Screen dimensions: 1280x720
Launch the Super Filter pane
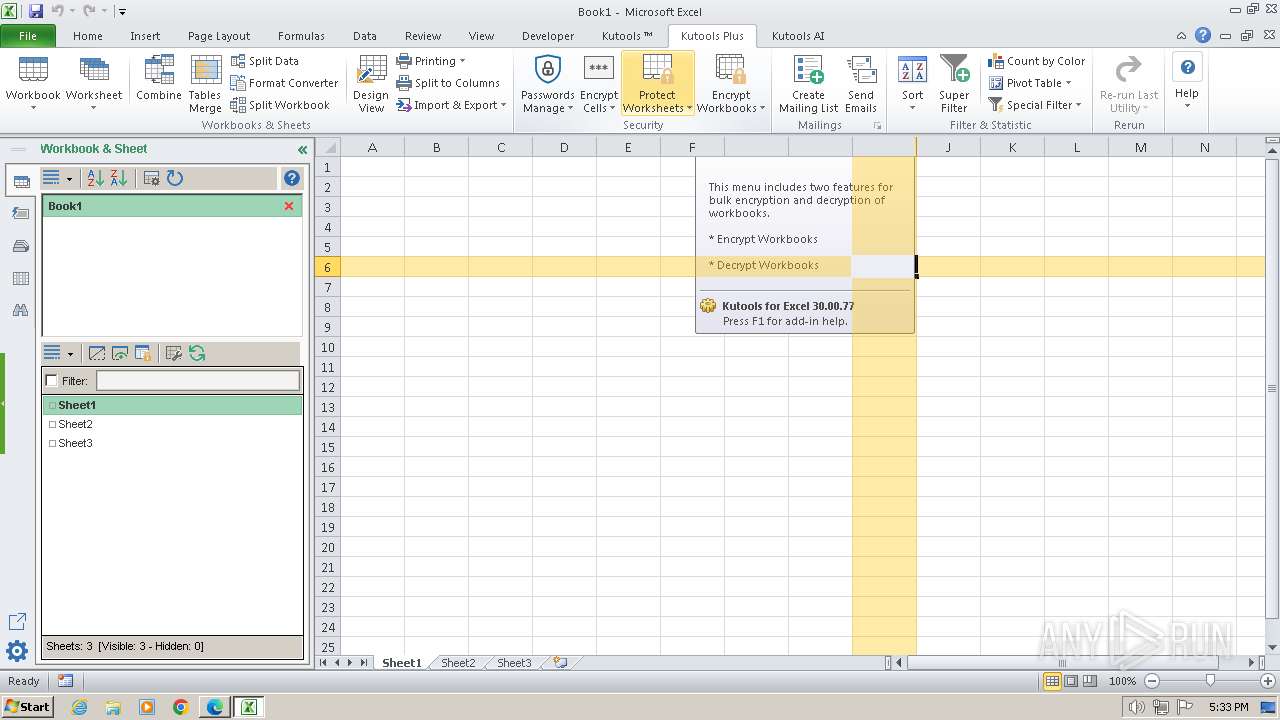click(x=954, y=84)
